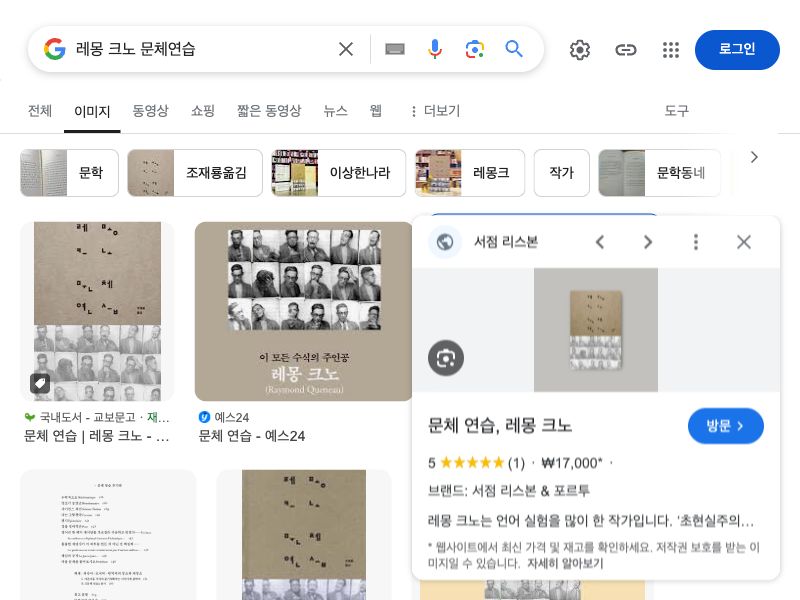Switch to the 뉴스 tab
The width and height of the screenshot is (800, 600).
[x=335, y=111]
